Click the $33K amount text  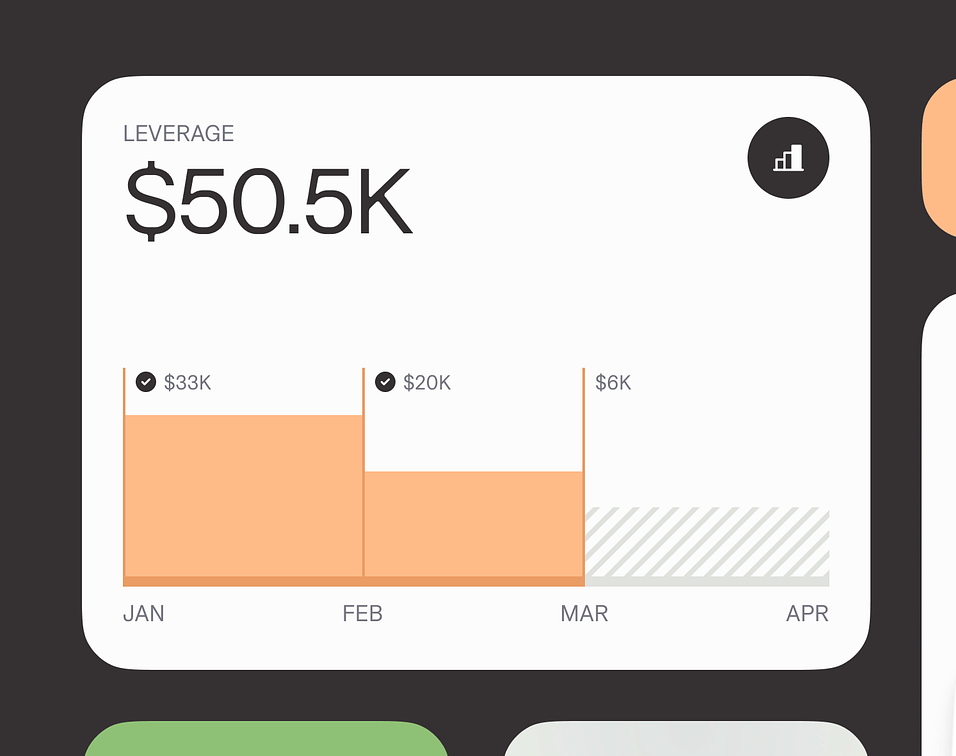point(188,383)
